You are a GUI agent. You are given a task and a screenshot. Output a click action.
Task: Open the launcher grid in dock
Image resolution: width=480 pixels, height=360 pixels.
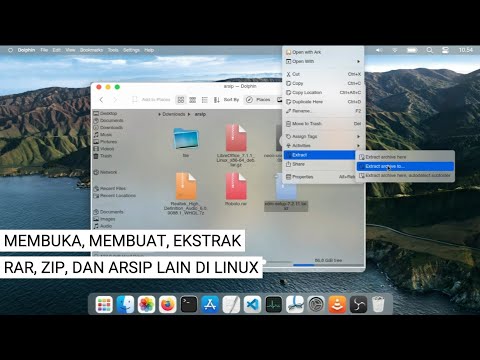coord(104,304)
